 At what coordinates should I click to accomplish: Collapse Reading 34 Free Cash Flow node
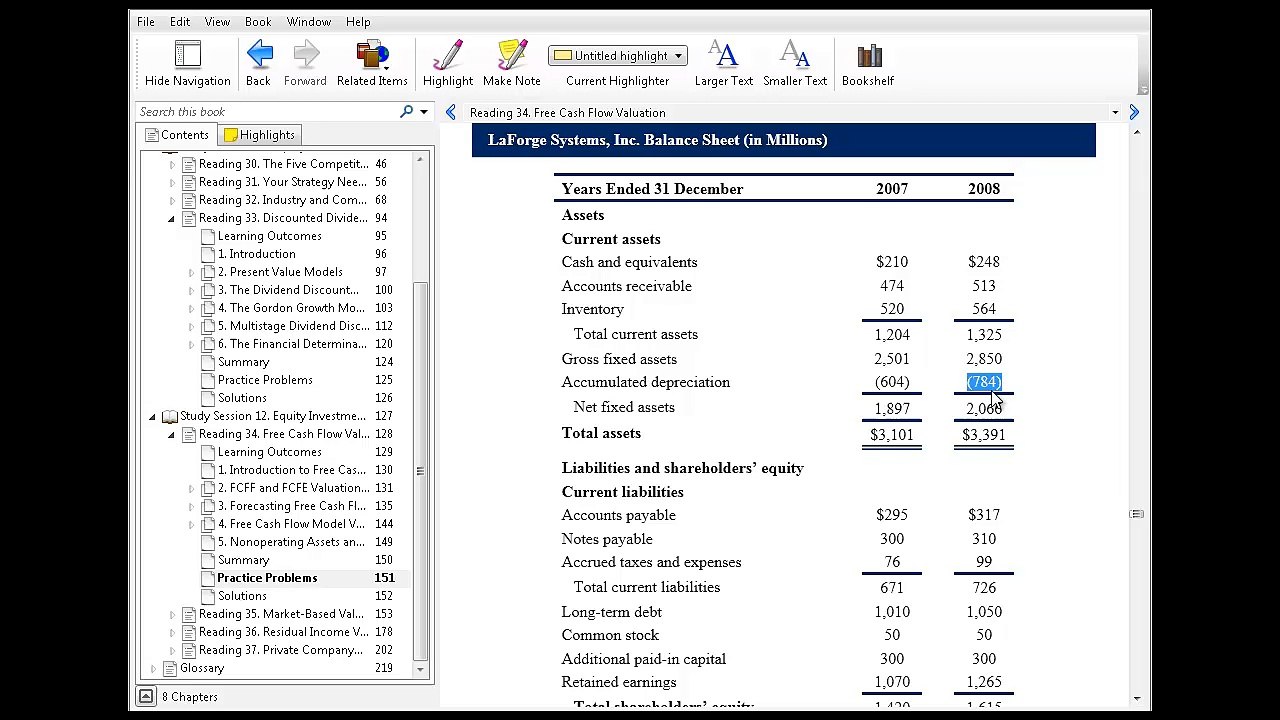(x=172, y=434)
